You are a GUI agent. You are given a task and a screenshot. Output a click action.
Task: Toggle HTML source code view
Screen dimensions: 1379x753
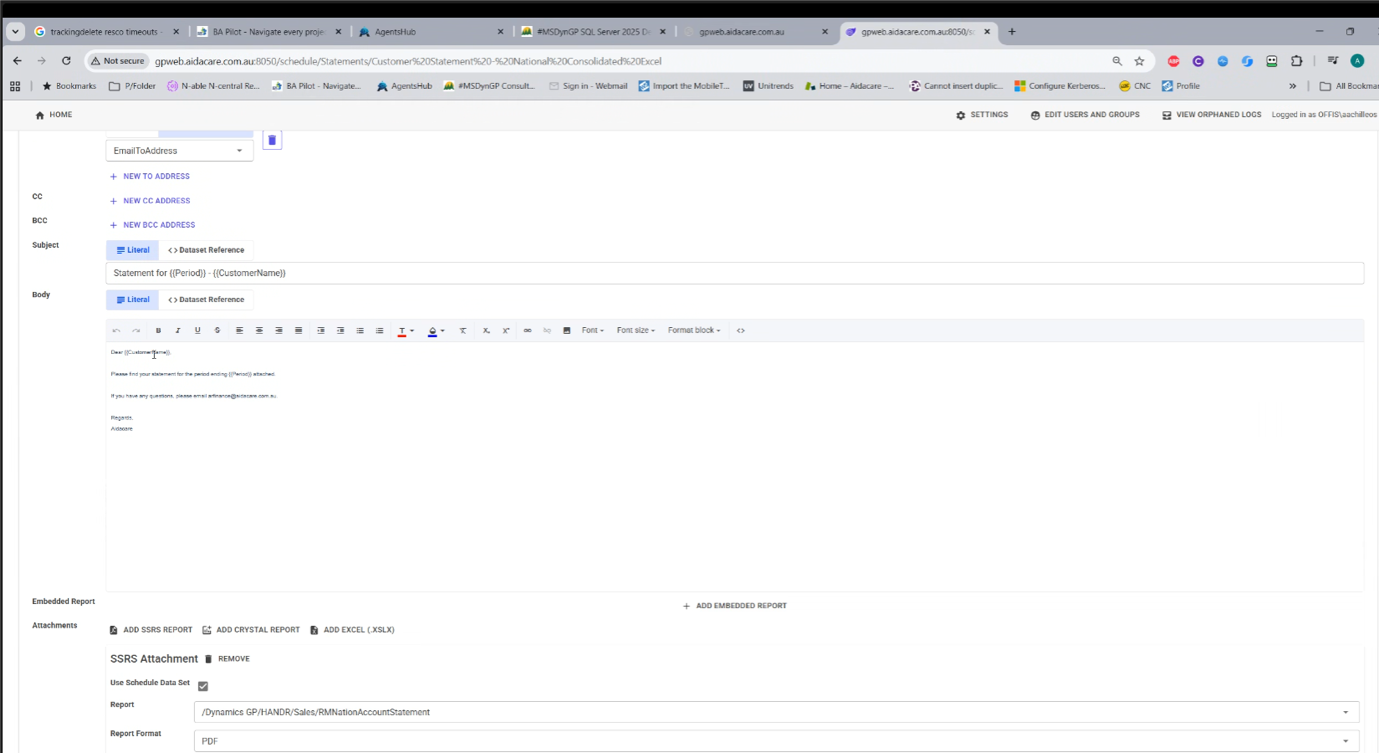741,330
